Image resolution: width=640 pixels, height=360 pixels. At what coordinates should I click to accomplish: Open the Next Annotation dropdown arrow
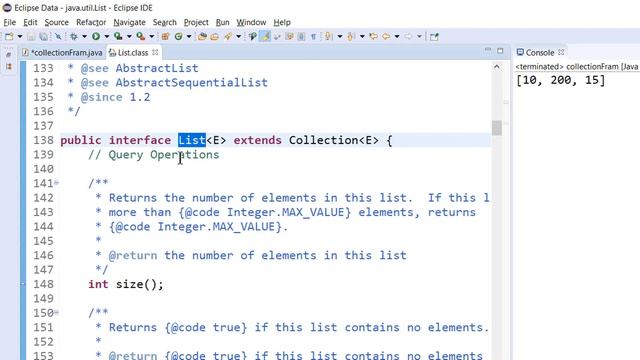[340, 36]
